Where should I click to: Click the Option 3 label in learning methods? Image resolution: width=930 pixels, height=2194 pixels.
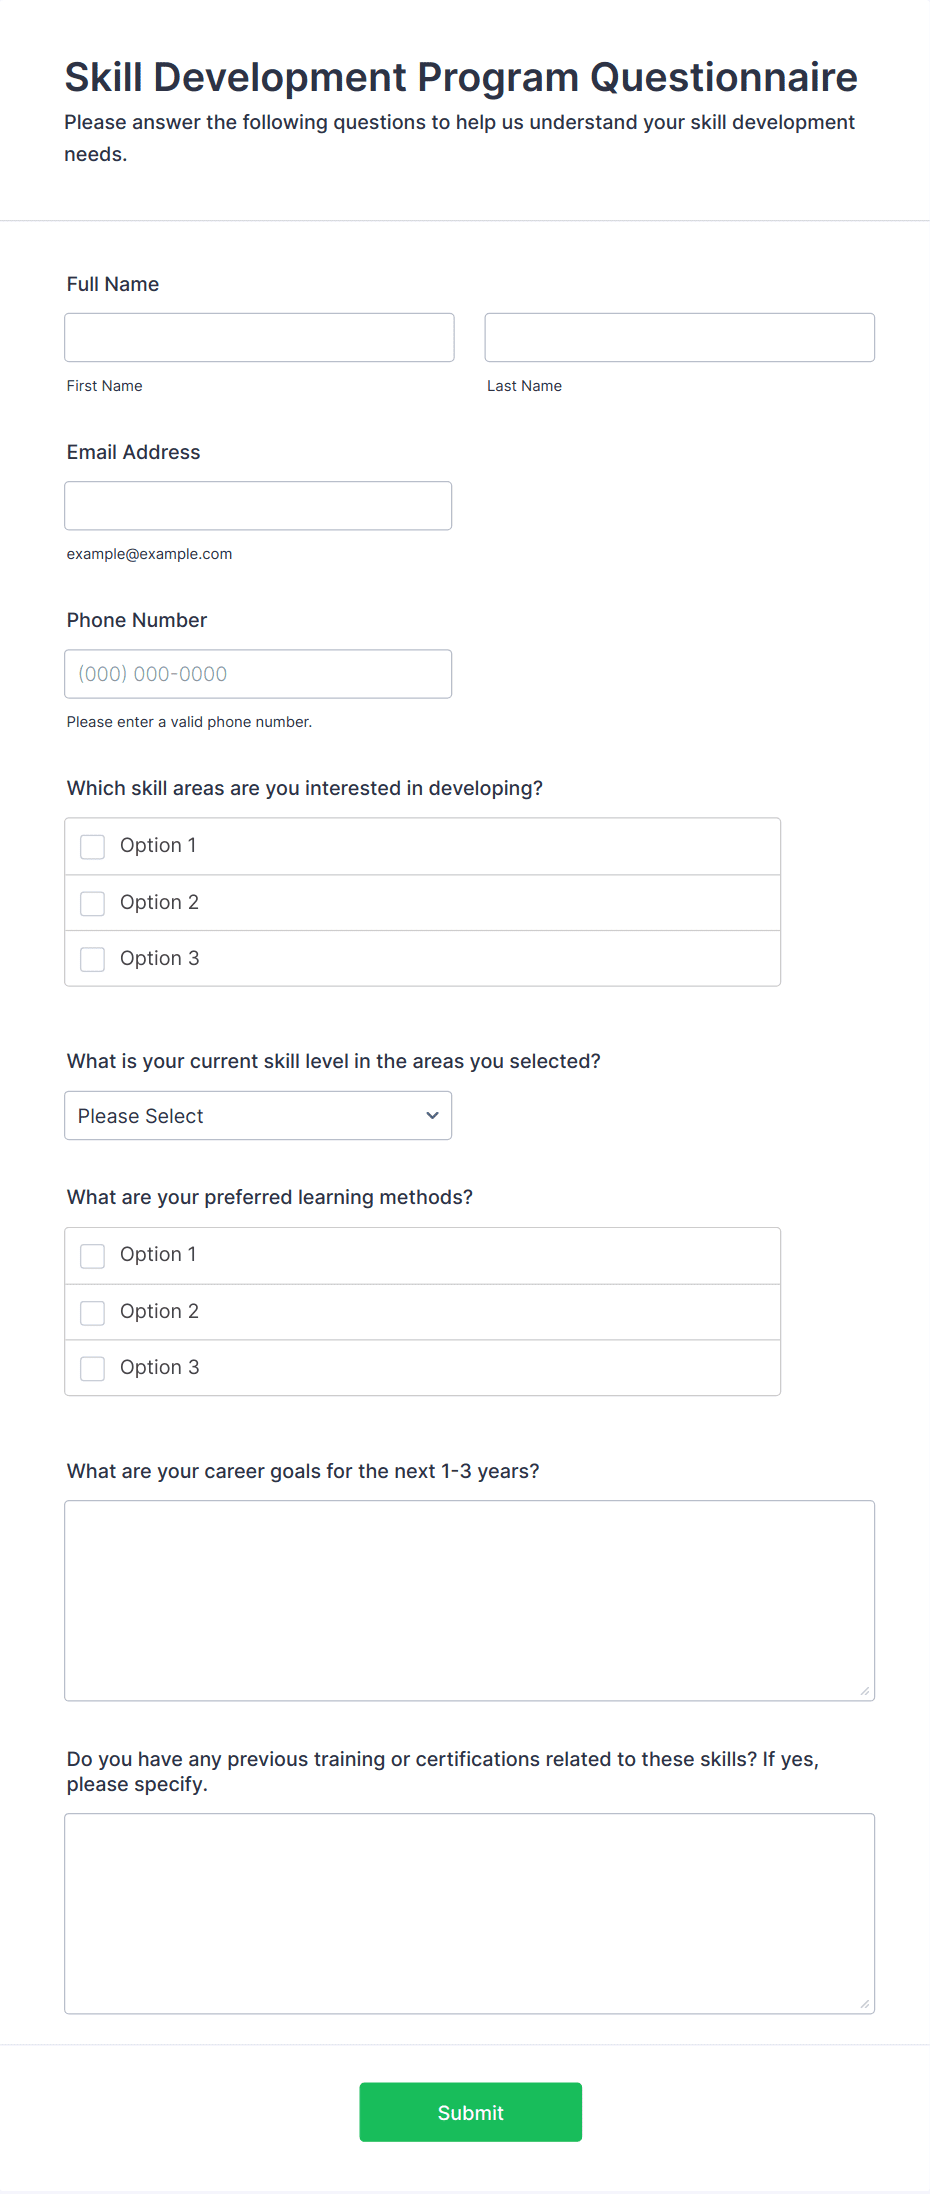(159, 1367)
